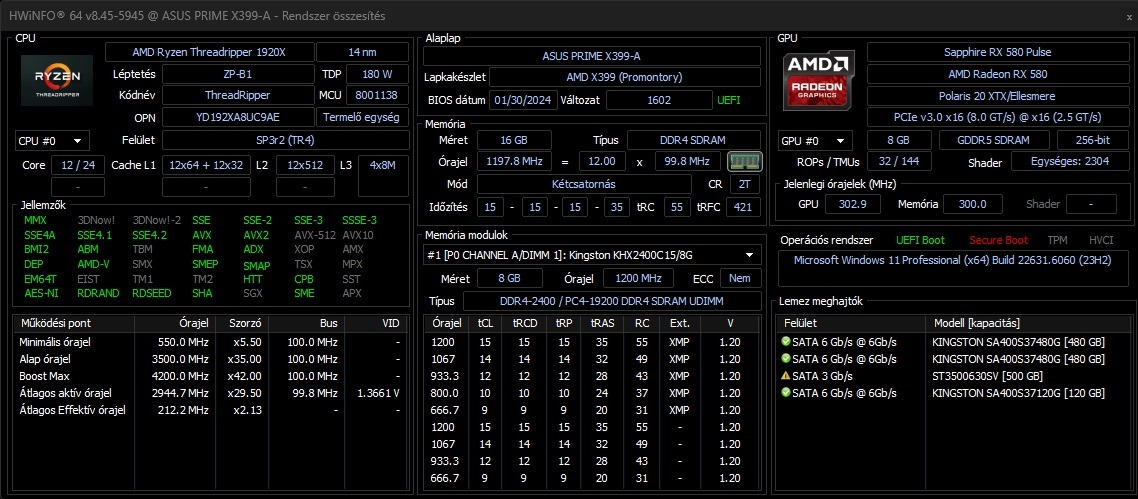Click the 1197.8 MHz memory clock field

(515, 161)
